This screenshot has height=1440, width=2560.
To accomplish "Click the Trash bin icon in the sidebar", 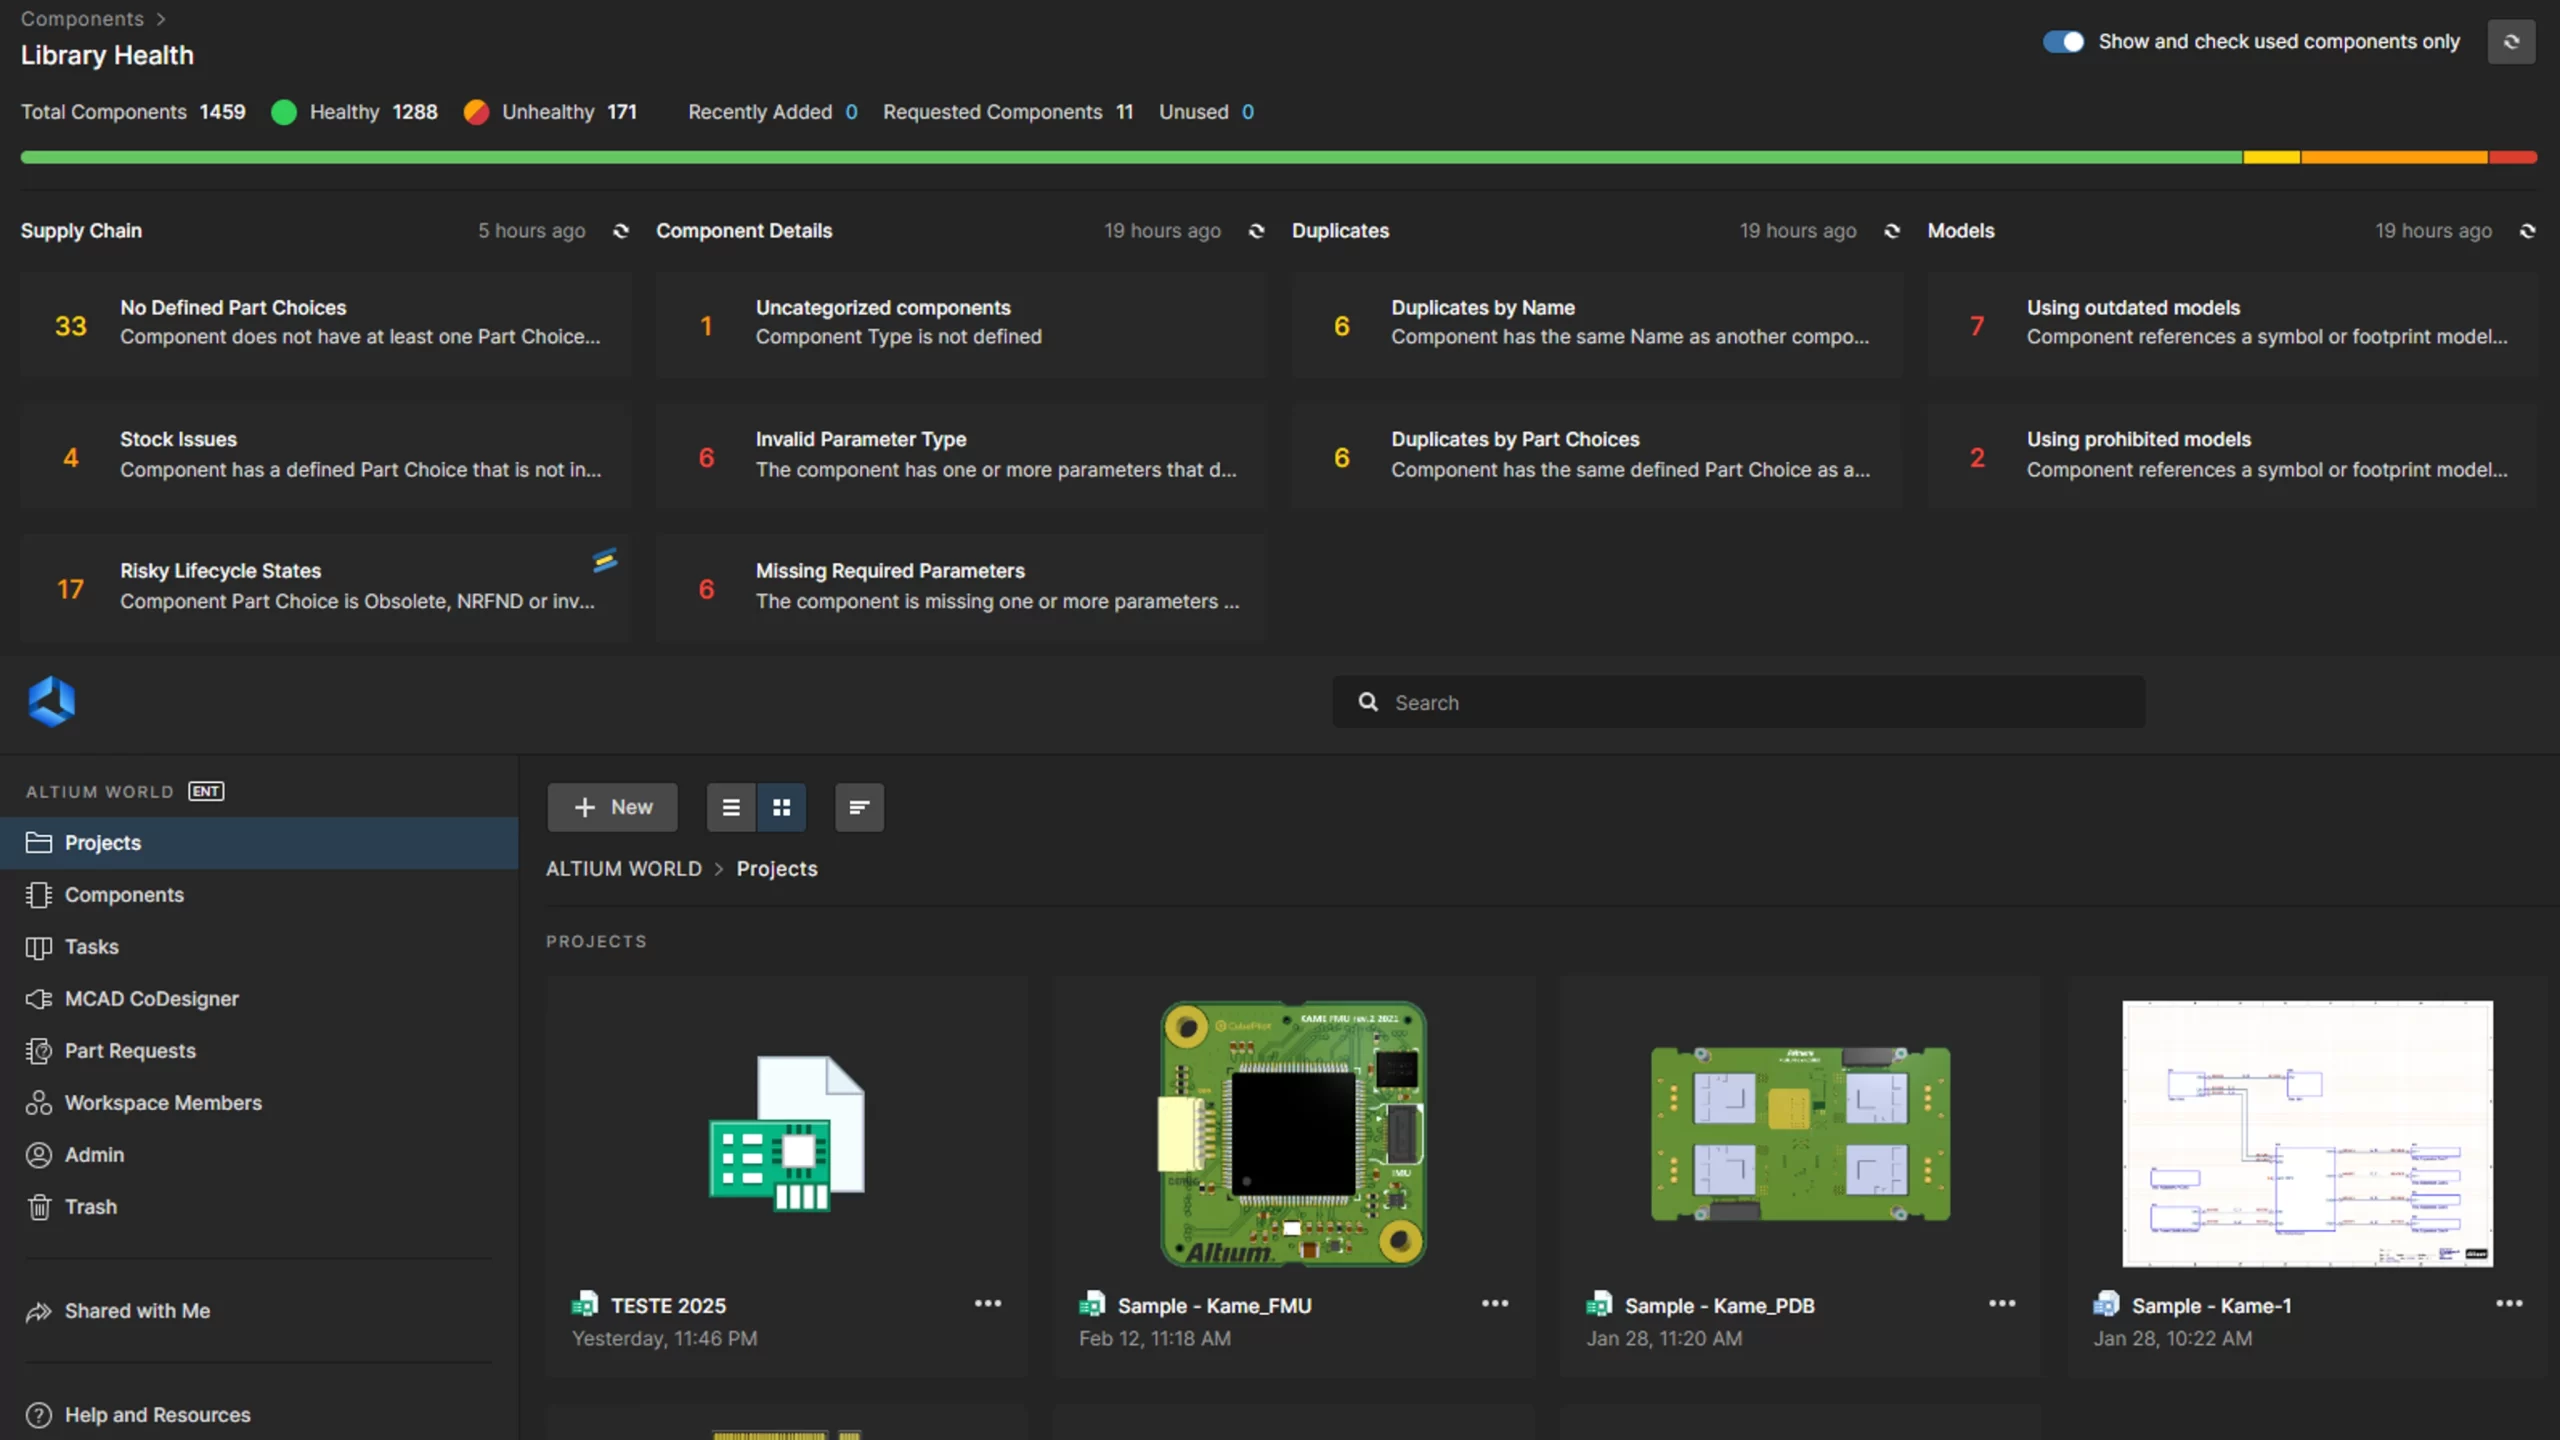I will pyautogui.click(x=39, y=1207).
